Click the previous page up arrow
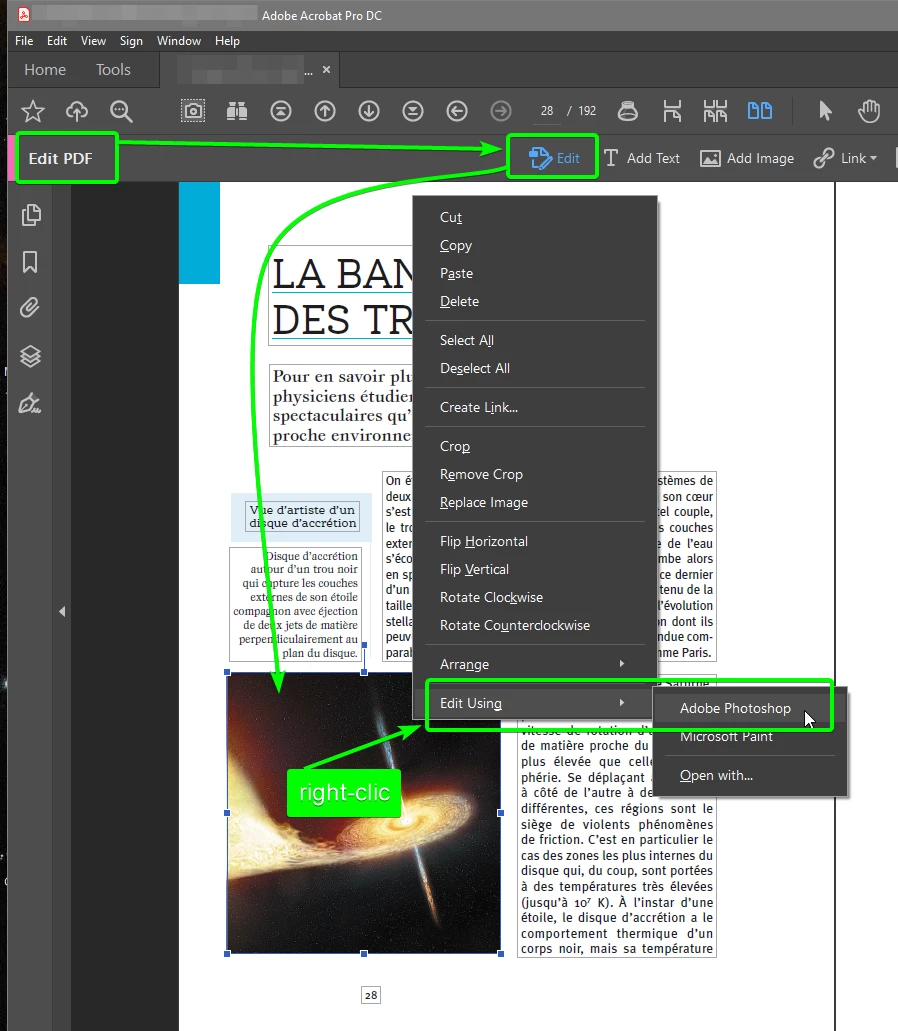 coord(325,111)
